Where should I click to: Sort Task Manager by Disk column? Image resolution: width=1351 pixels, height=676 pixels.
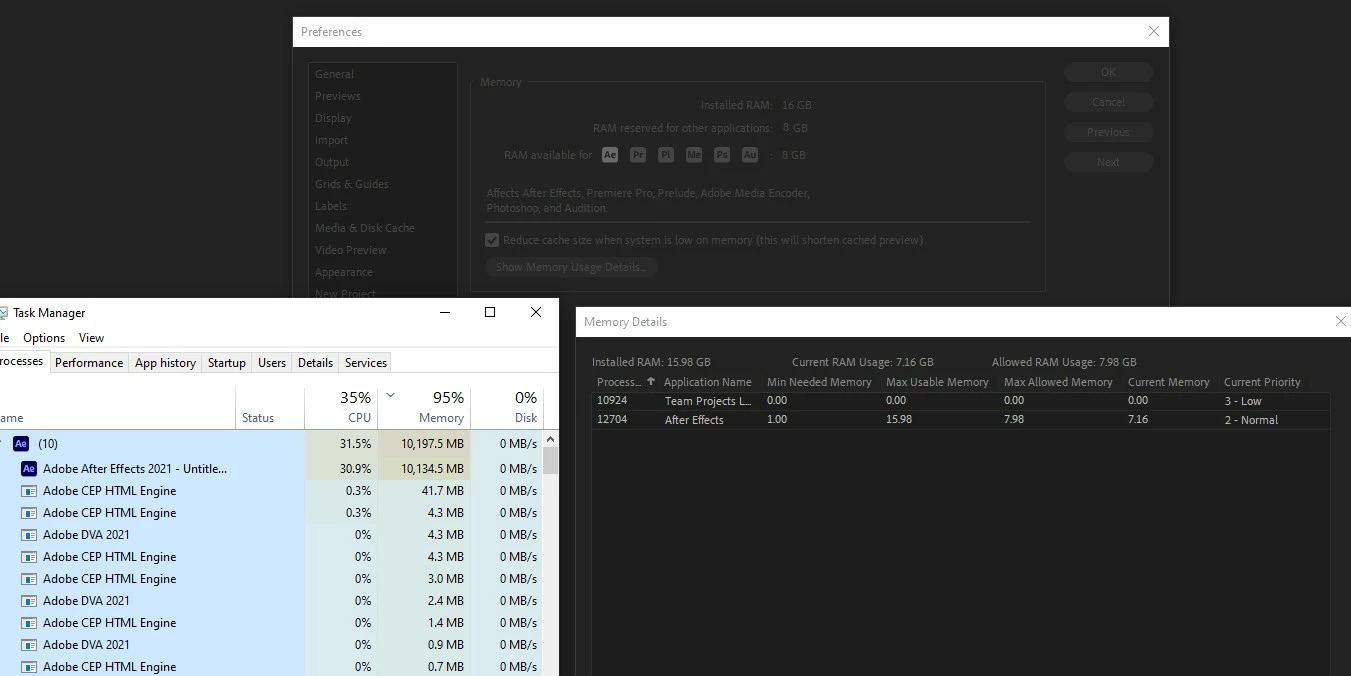pos(507,407)
